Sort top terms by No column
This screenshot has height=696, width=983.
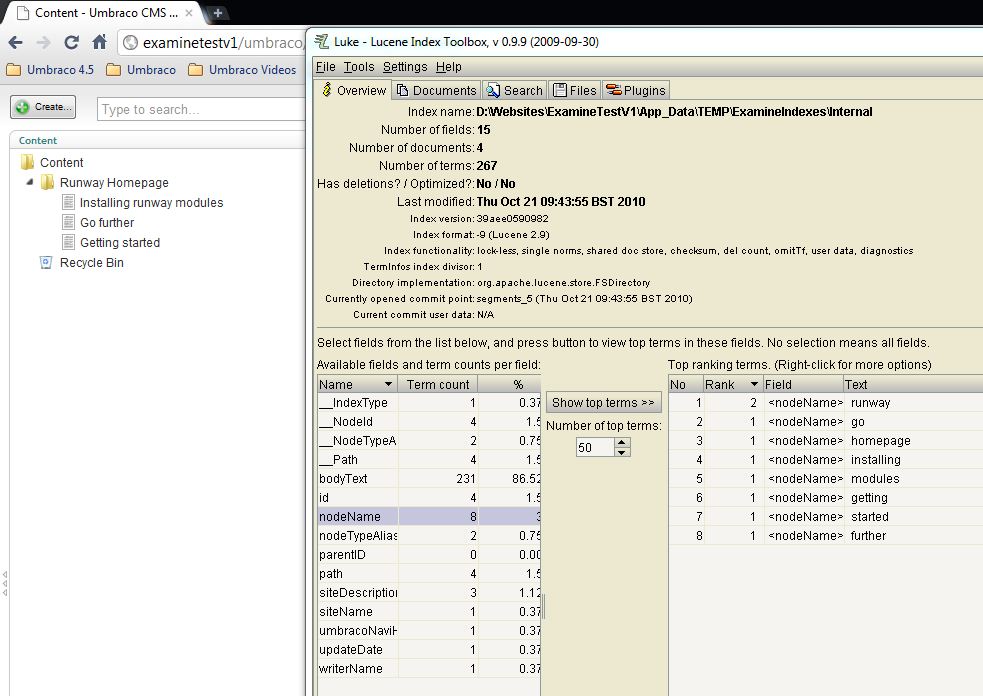coord(685,384)
